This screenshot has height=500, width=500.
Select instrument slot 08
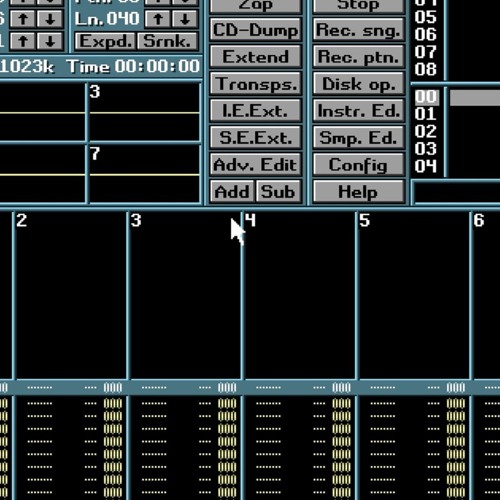click(x=426, y=69)
